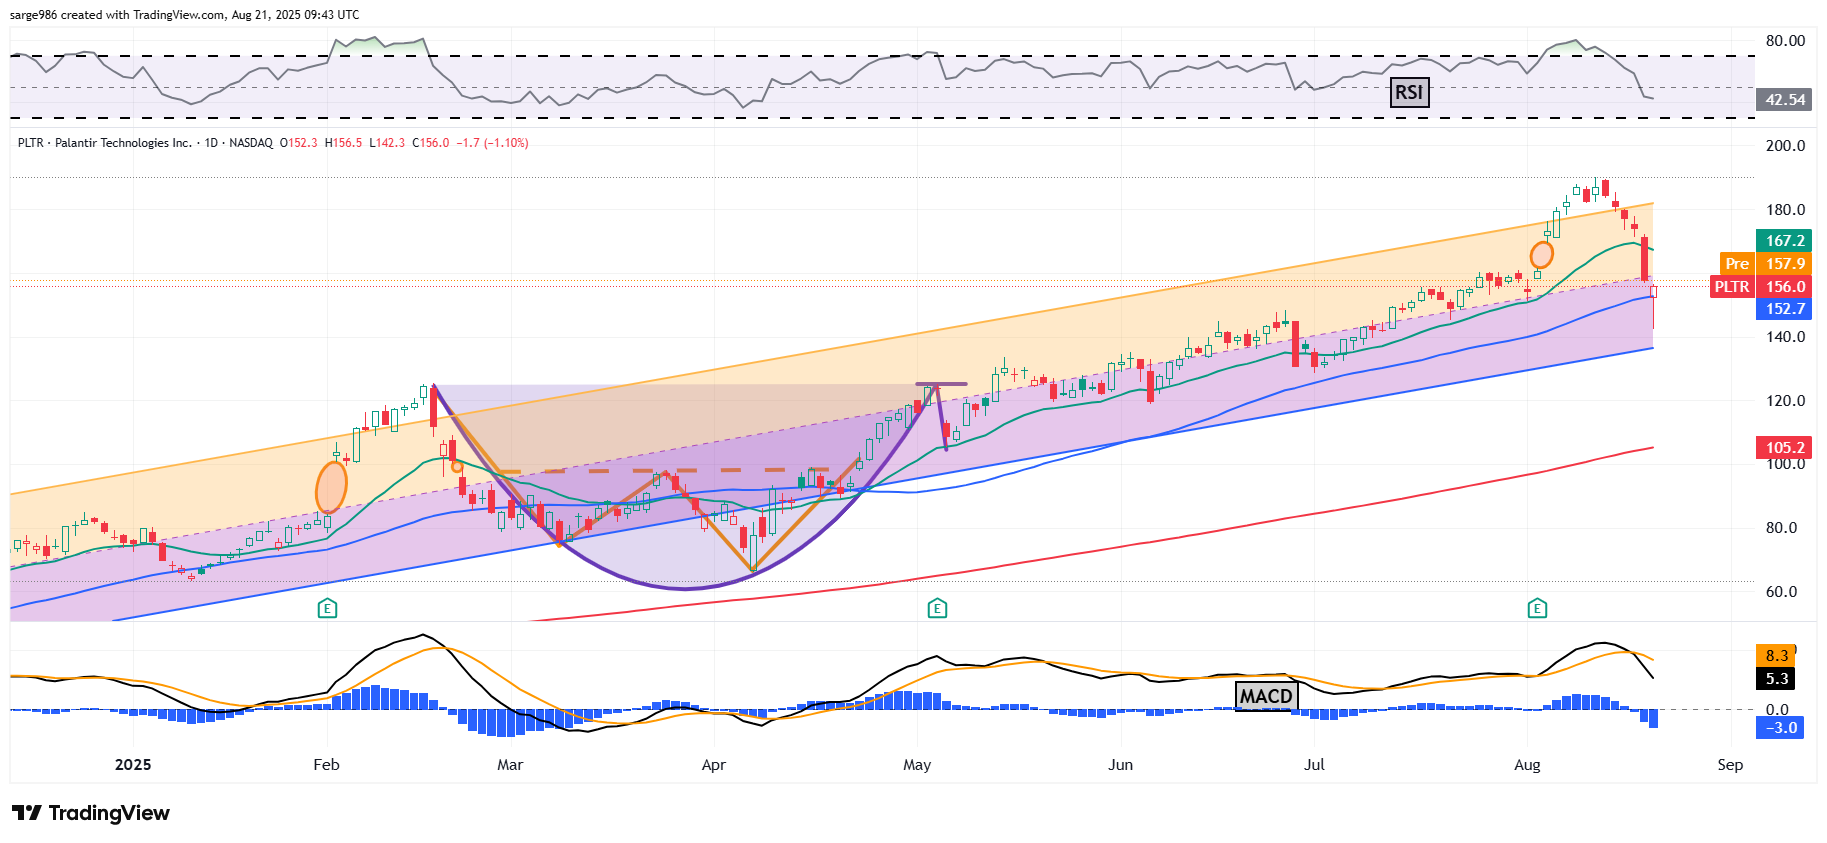Viewport: 1827px width, 843px height.
Task: Select the large orange ellipse in early February
Action: pos(331,488)
